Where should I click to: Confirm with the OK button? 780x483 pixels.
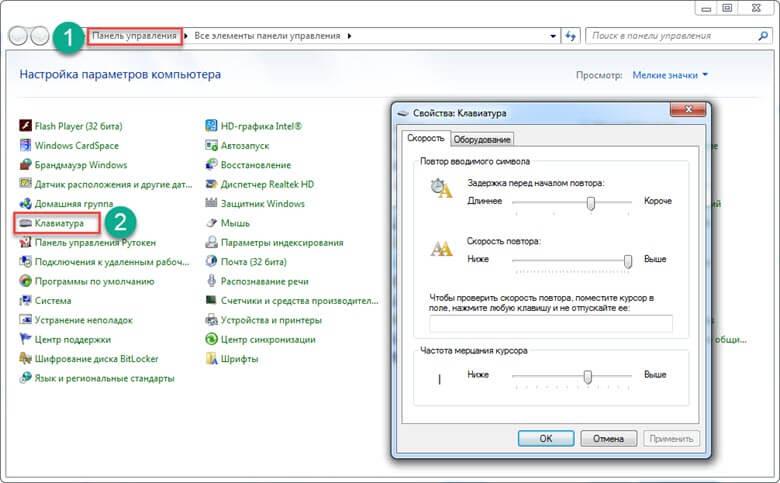[x=546, y=438]
